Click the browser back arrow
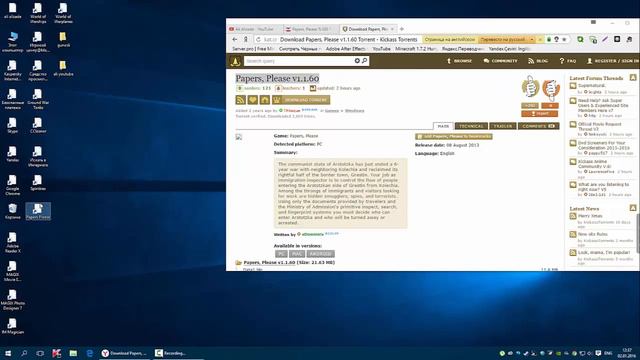Viewport: 640px width, 360px height. click(235, 40)
